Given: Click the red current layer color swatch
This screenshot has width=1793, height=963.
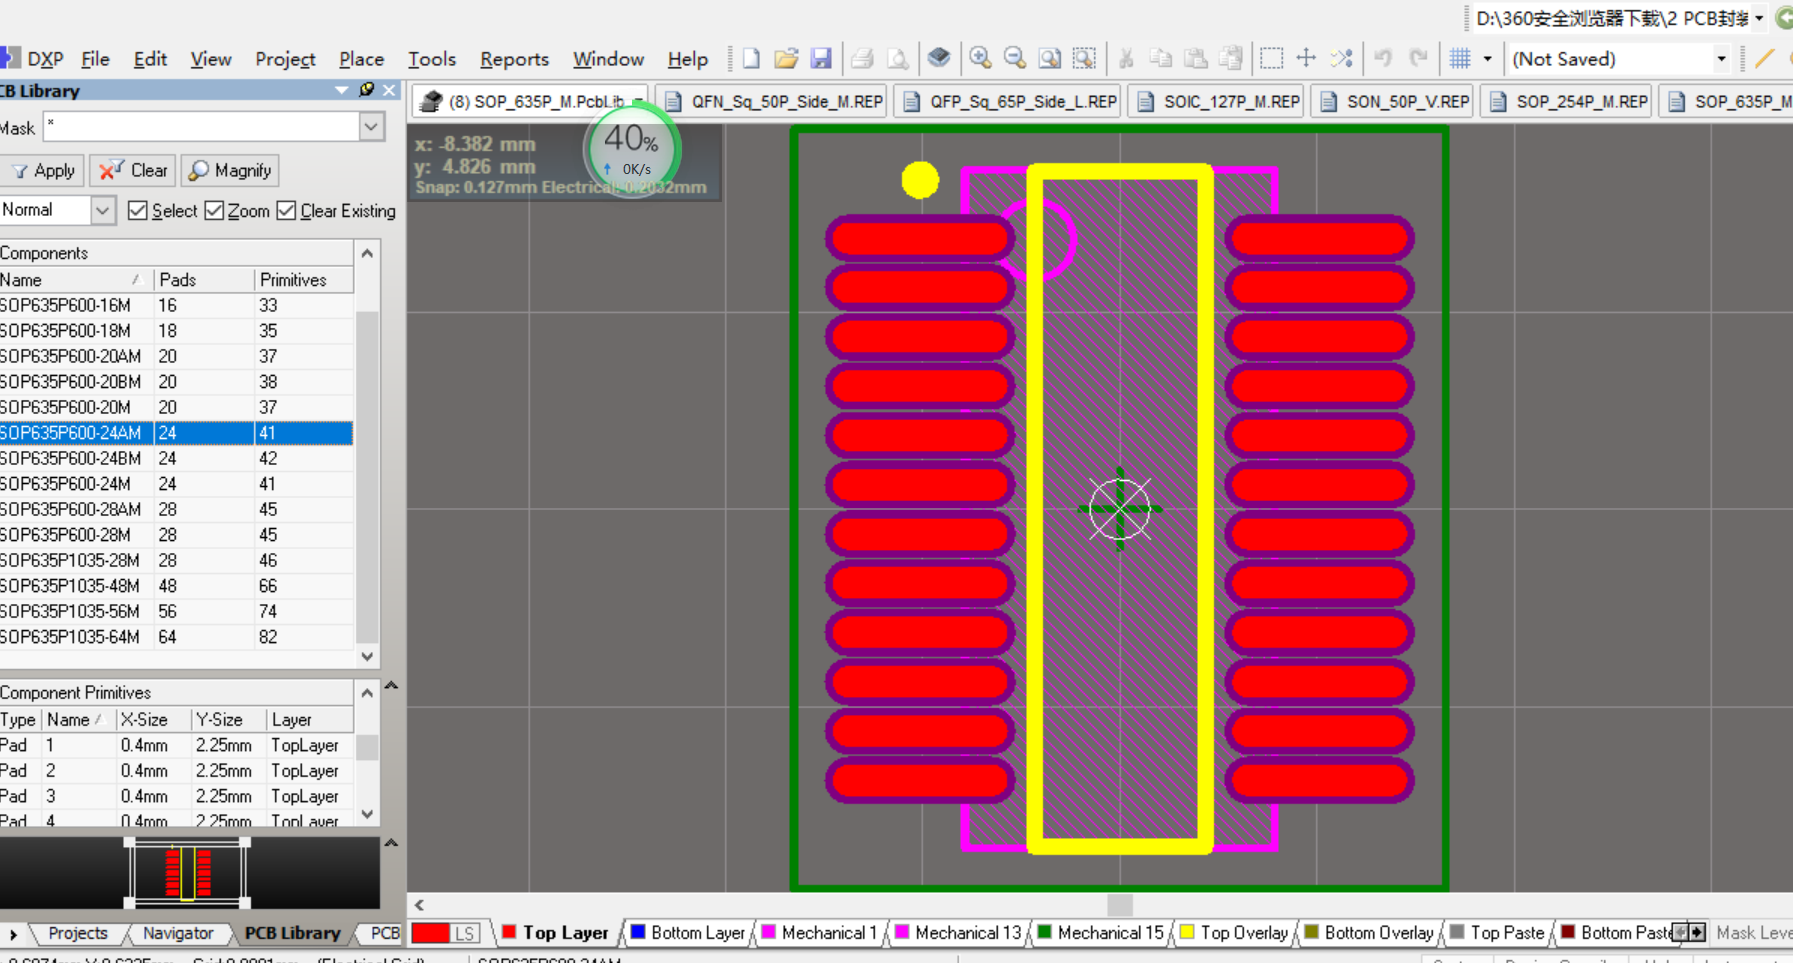Looking at the screenshot, I should click(x=431, y=933).
